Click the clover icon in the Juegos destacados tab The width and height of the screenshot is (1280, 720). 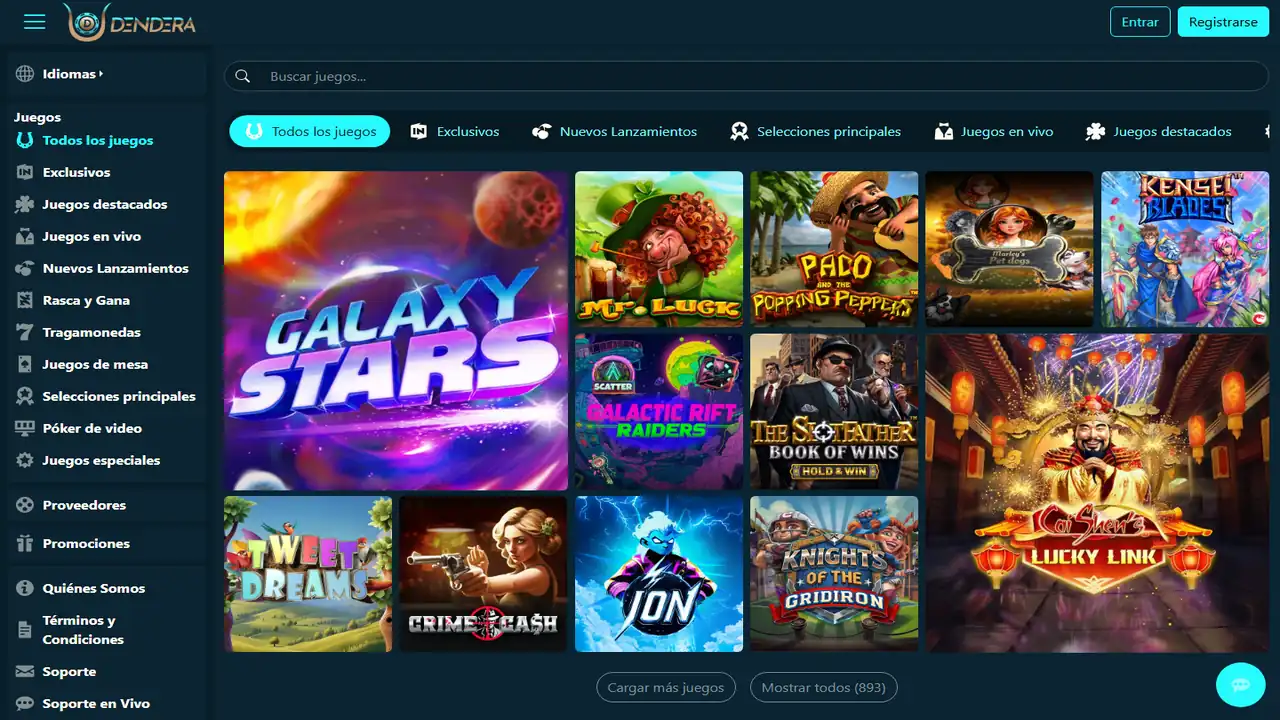coord(1095,132)
